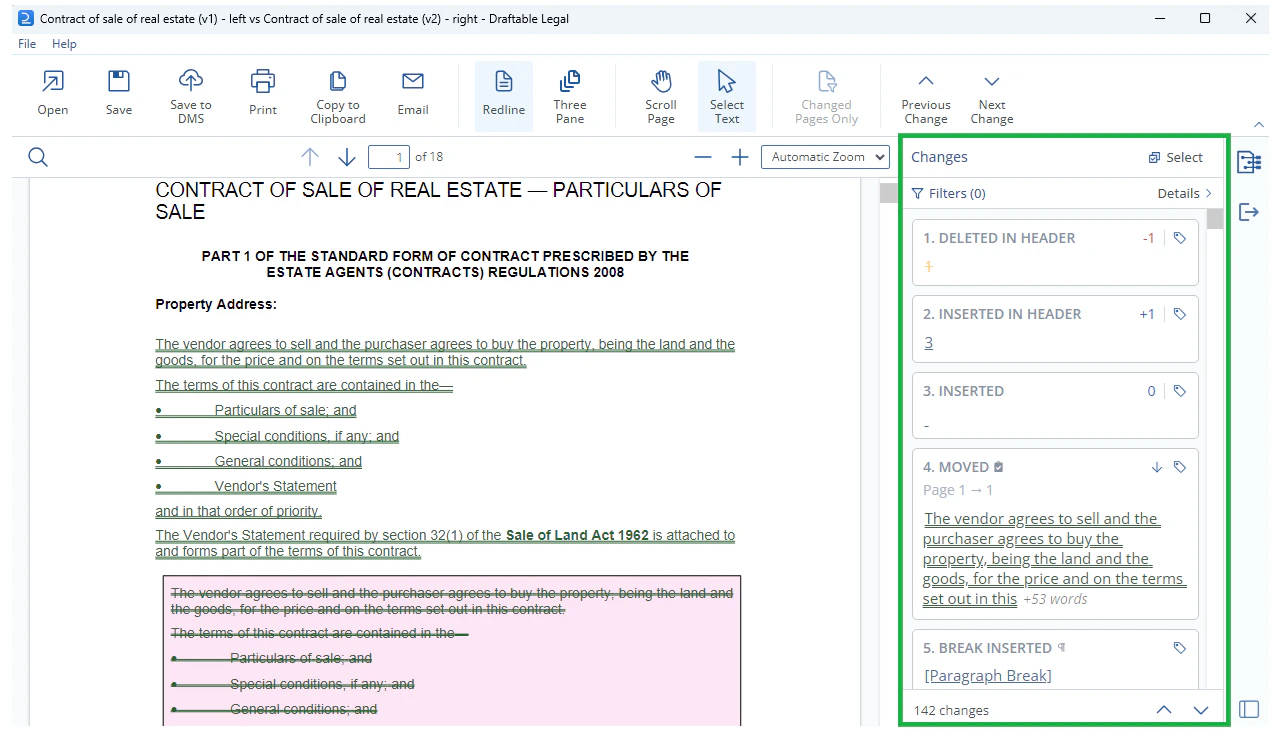Jump to next change with bottom down chevron
Image resolution: width=1275 pixels, height=731 pixels.
pos(1201,710)
